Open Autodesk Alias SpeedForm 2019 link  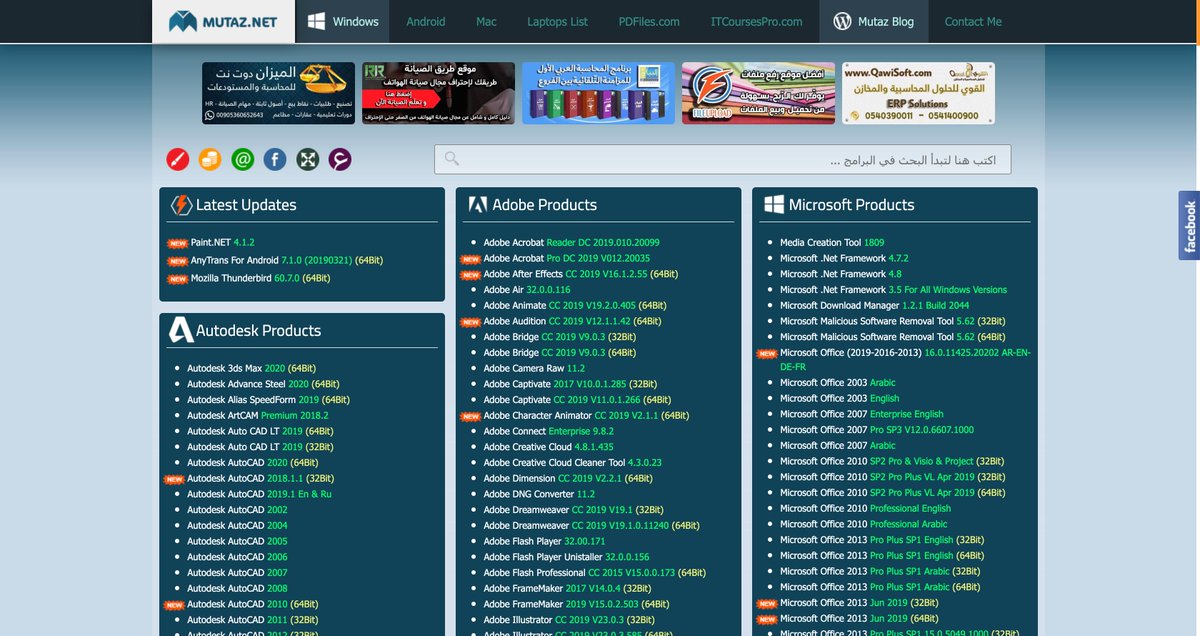click(268, 399)
